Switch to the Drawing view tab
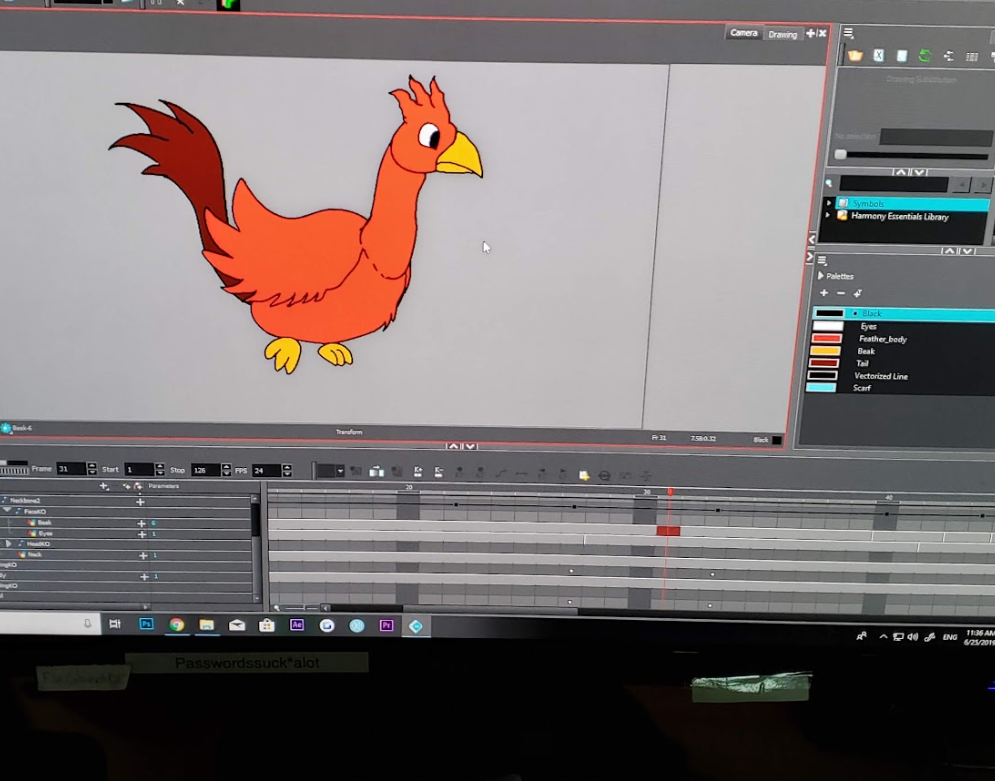 pos(782,34)
